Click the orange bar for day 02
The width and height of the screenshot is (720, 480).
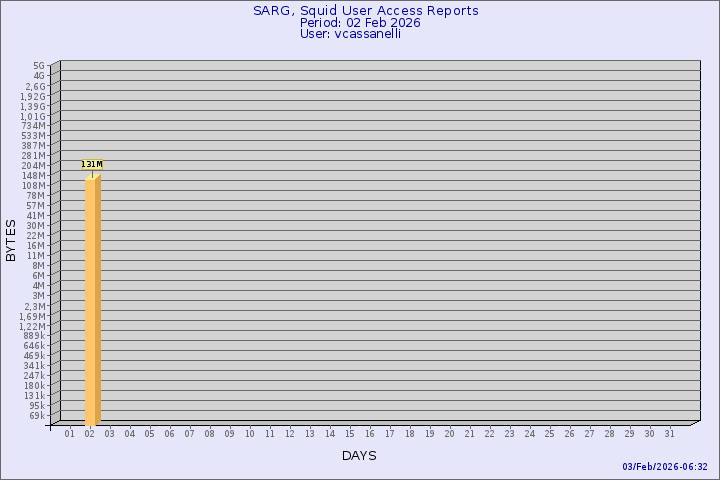click(x=92, y=300)
